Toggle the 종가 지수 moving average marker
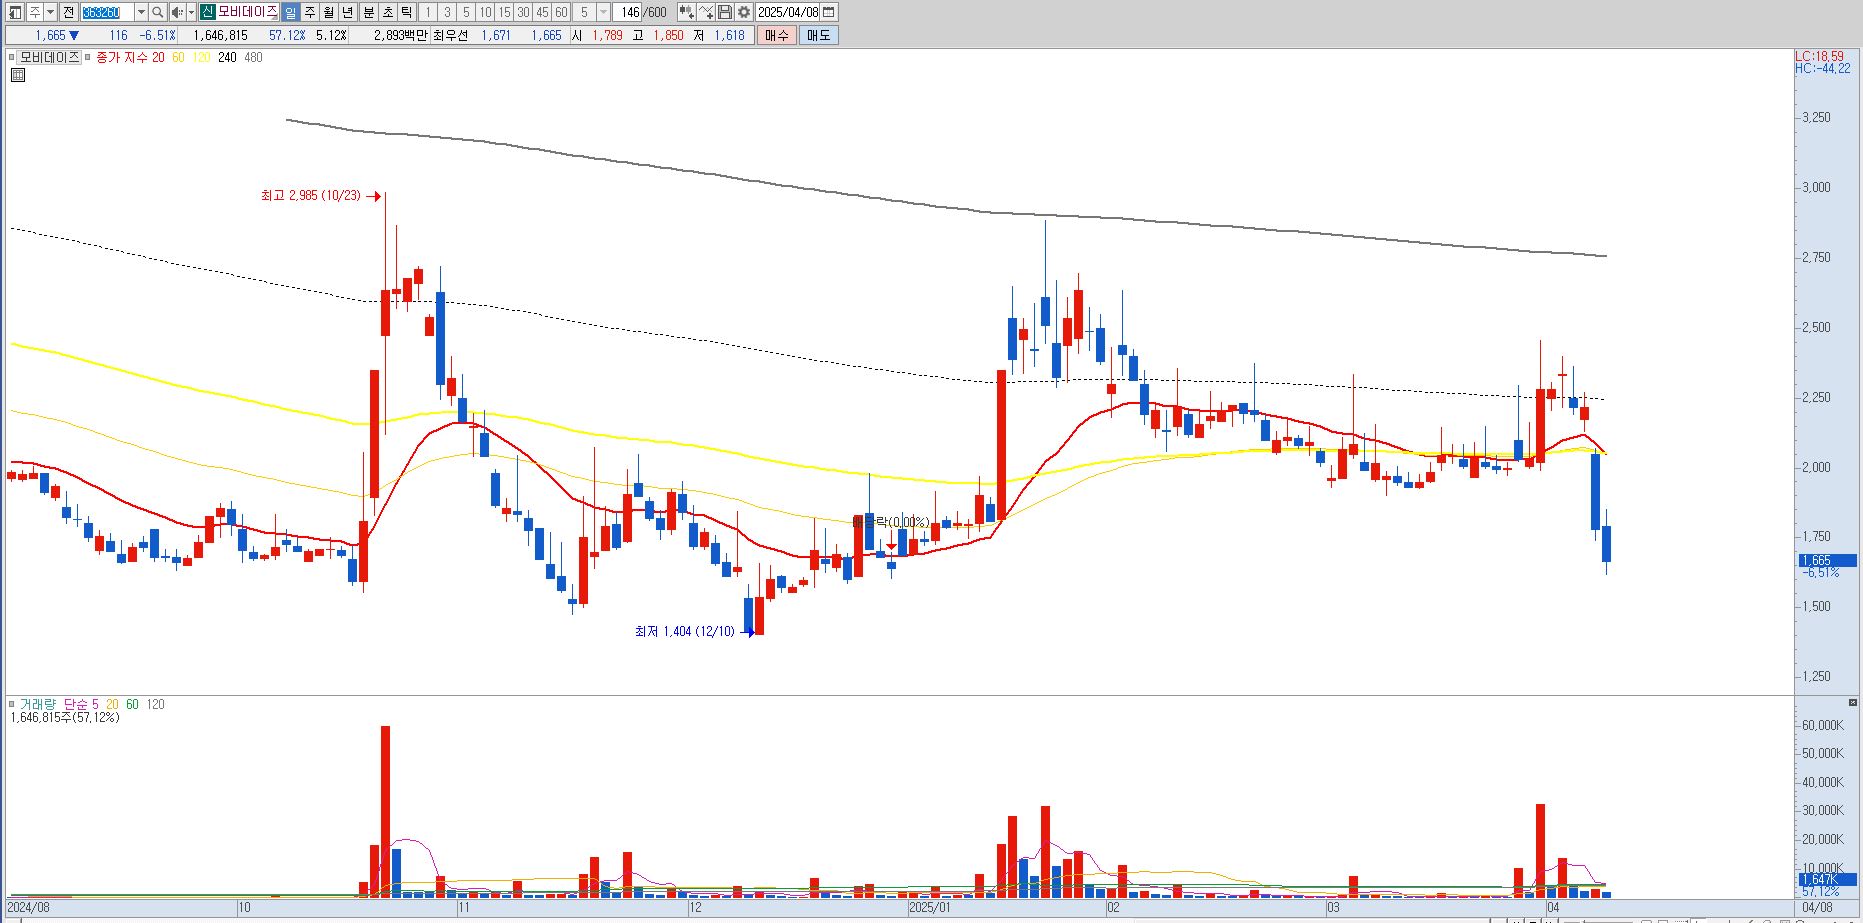Viewport: 1863px width, 923px height. pyautogui.click(x=88, y=57)
